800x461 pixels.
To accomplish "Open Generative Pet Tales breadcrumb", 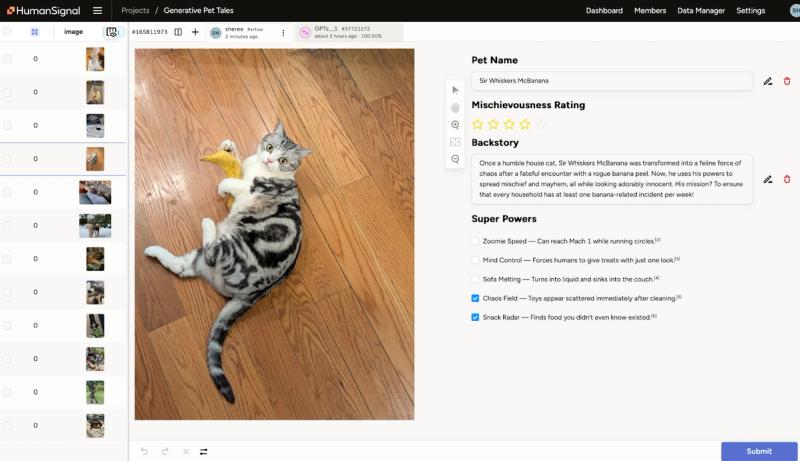I will pos(198,10).
